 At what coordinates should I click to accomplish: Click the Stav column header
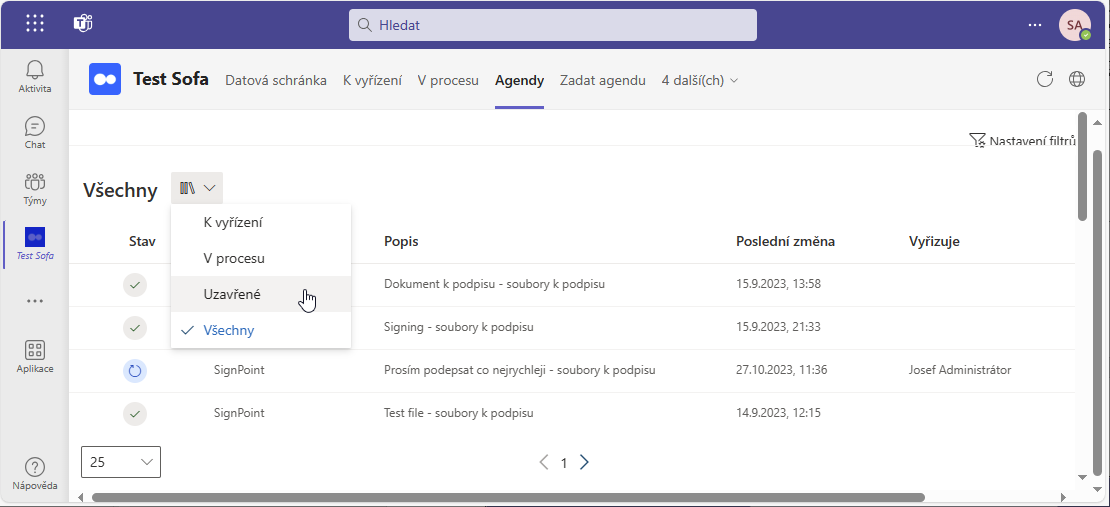[142, 241]
